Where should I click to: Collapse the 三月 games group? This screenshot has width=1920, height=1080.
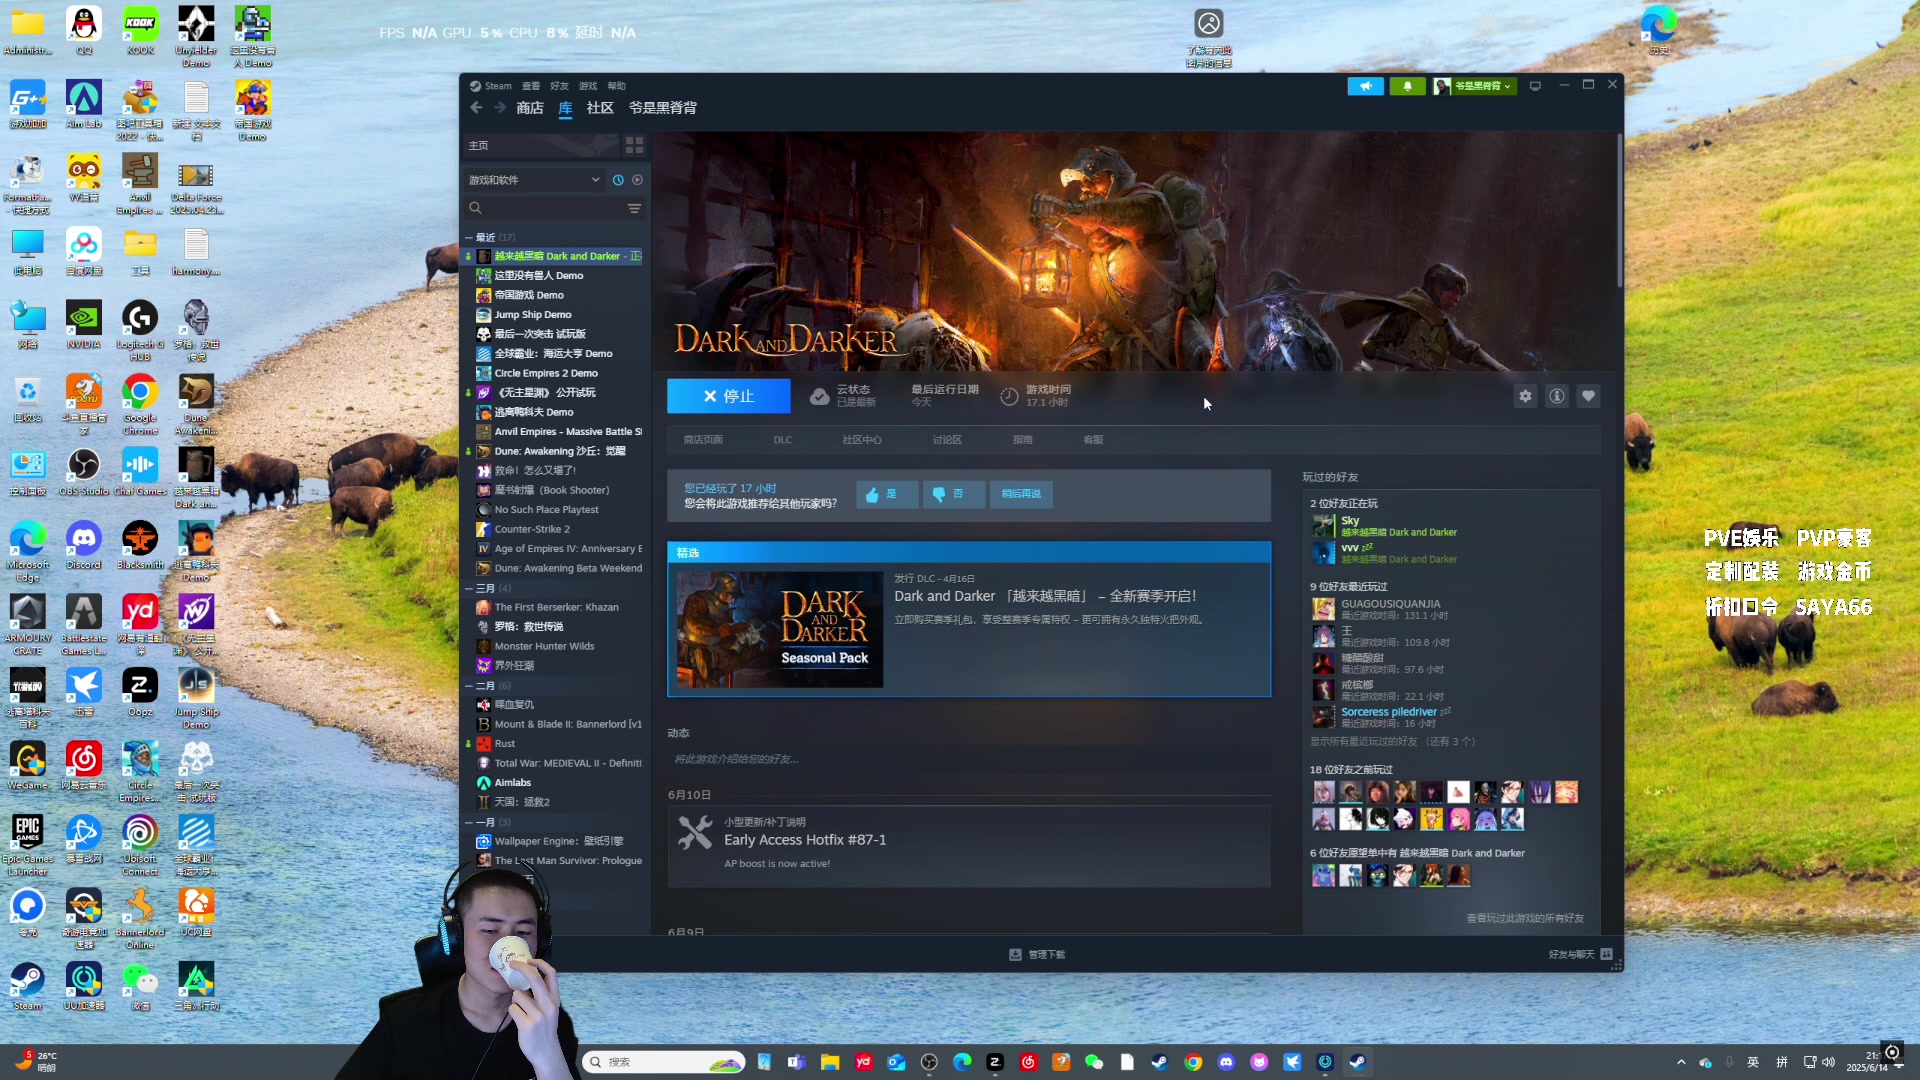point(468,589)
